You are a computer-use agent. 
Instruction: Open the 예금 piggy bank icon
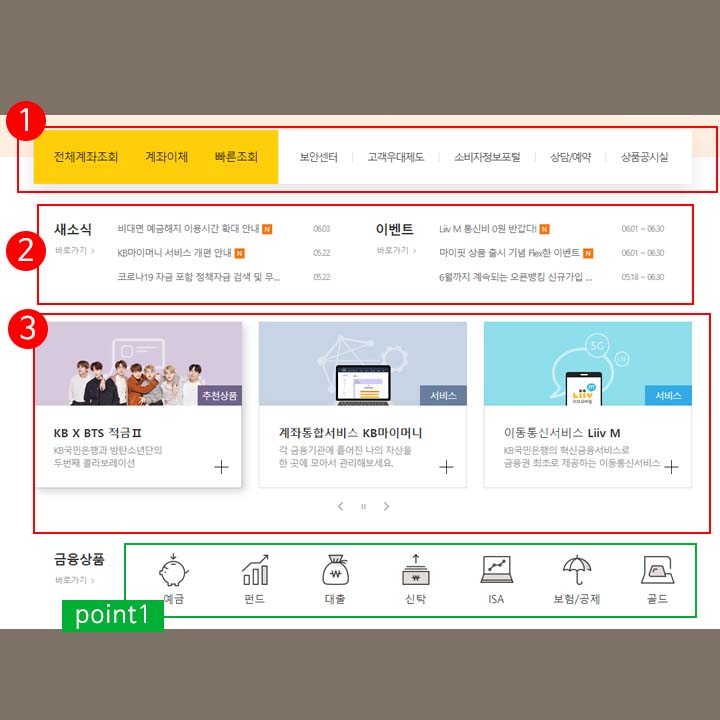[174, 570]
